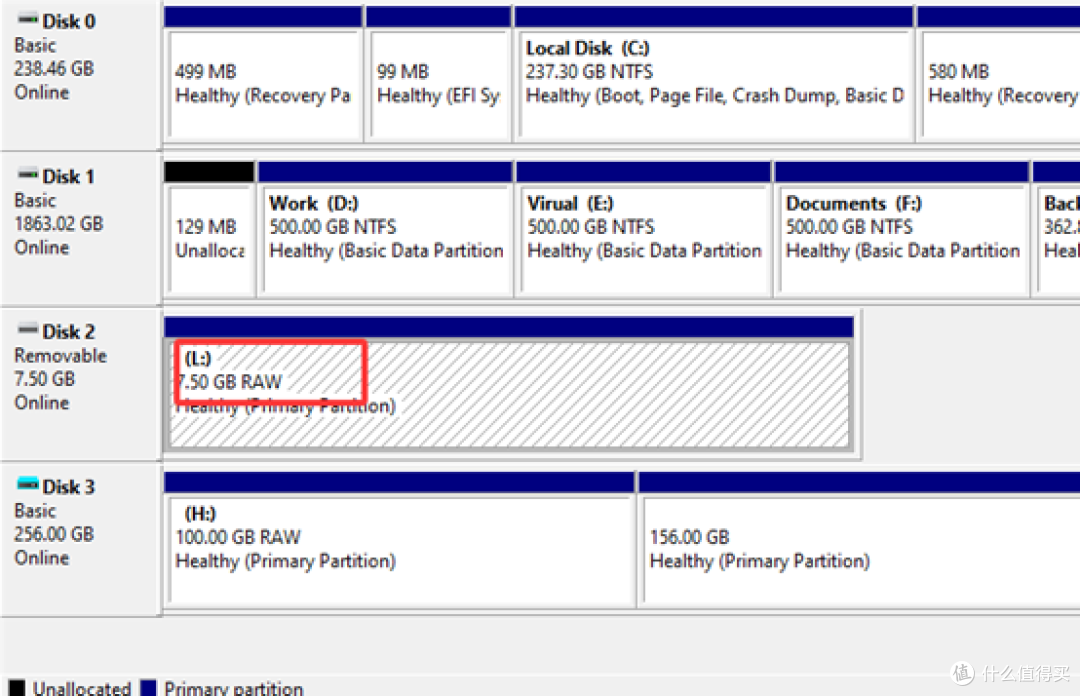Screen dimensions: 1080x696
Task: Click Disk 2 Online status text
Action: (x=41, y=402)
